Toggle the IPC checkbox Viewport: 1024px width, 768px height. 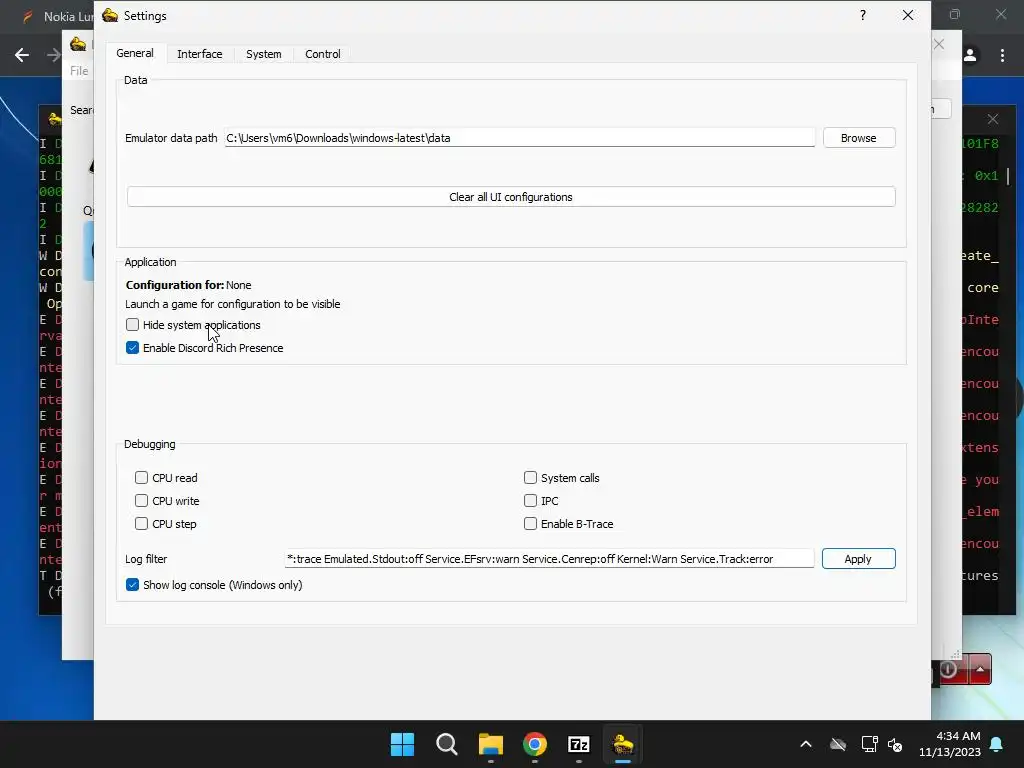[530, 500]
